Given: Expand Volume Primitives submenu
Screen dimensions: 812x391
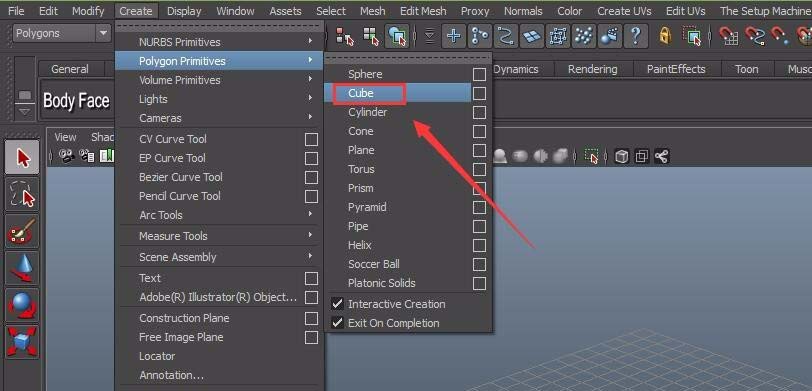Looking at the screenshot, I should 220,80.
